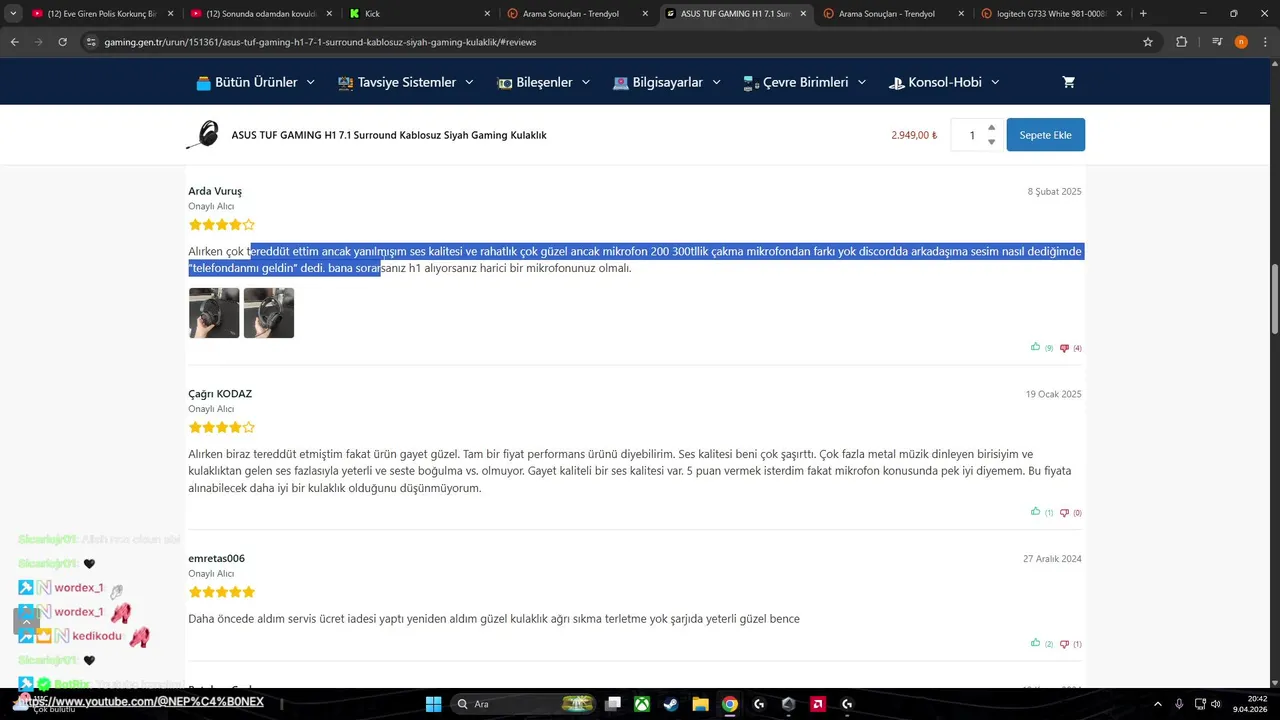This screenshot has height=720, width=1280.
Task: Expand the Bileşenler menu
Action: [544, 82]
